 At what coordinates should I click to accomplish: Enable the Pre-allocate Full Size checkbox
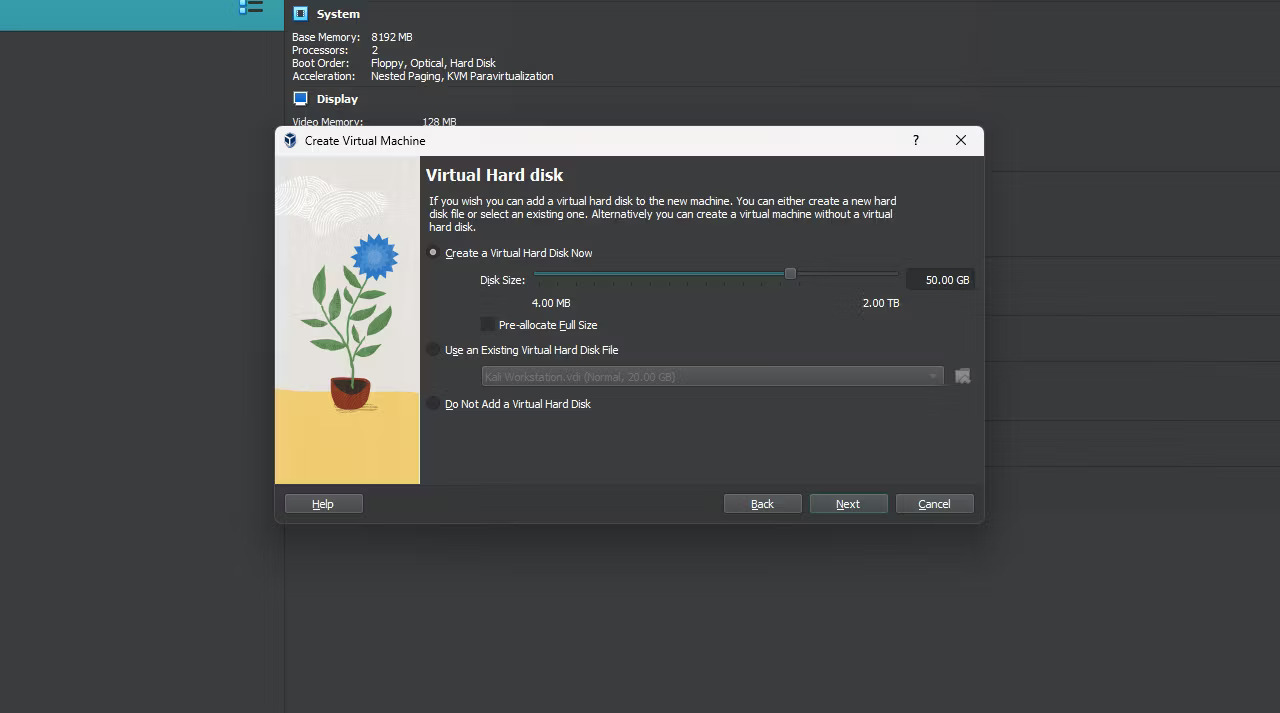pos(487,324)
